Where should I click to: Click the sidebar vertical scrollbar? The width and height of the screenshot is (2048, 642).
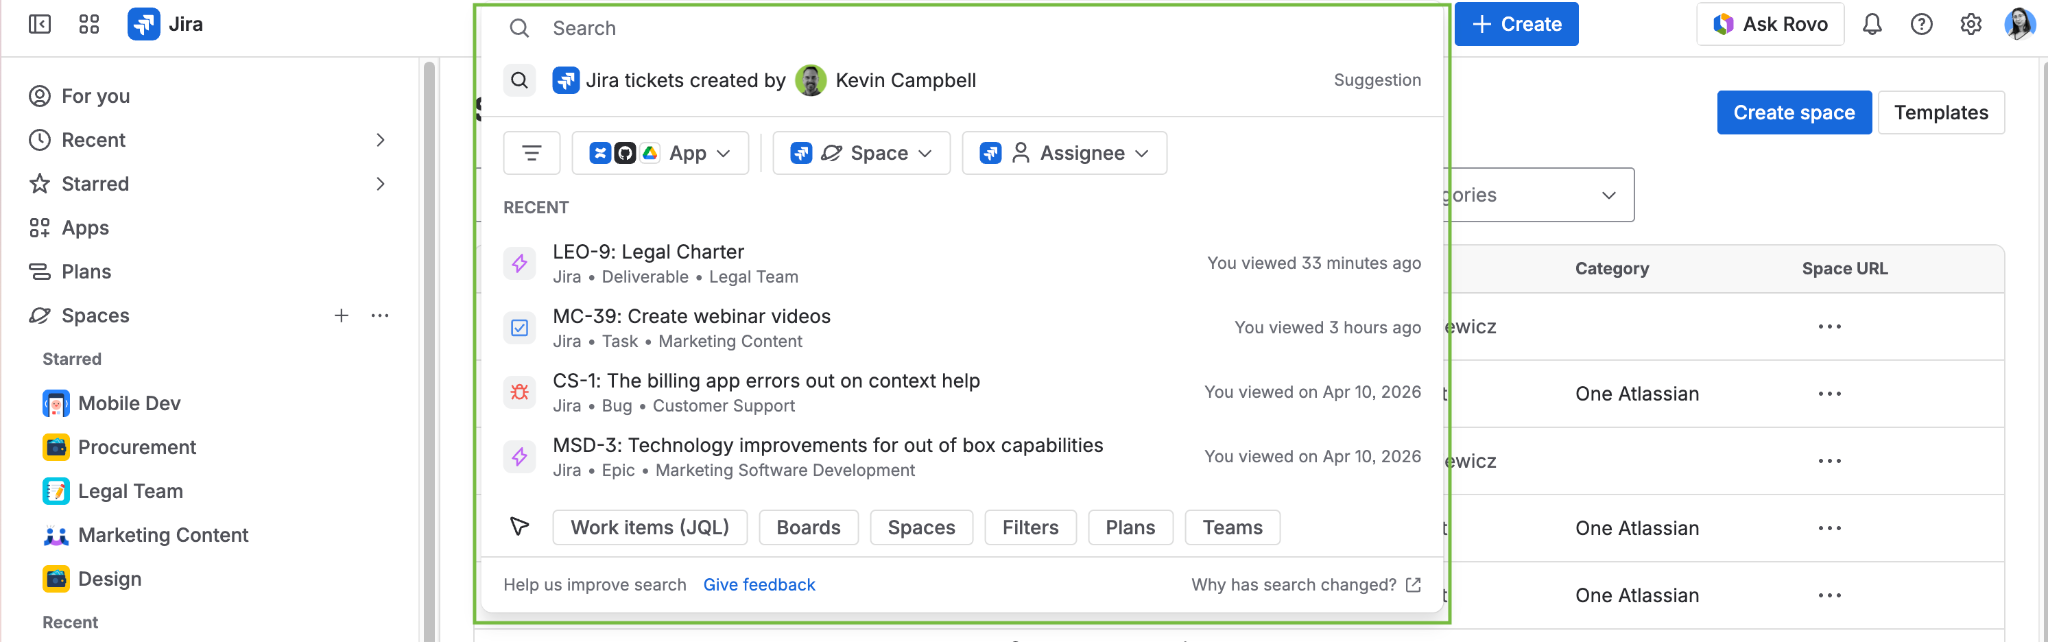429,350
